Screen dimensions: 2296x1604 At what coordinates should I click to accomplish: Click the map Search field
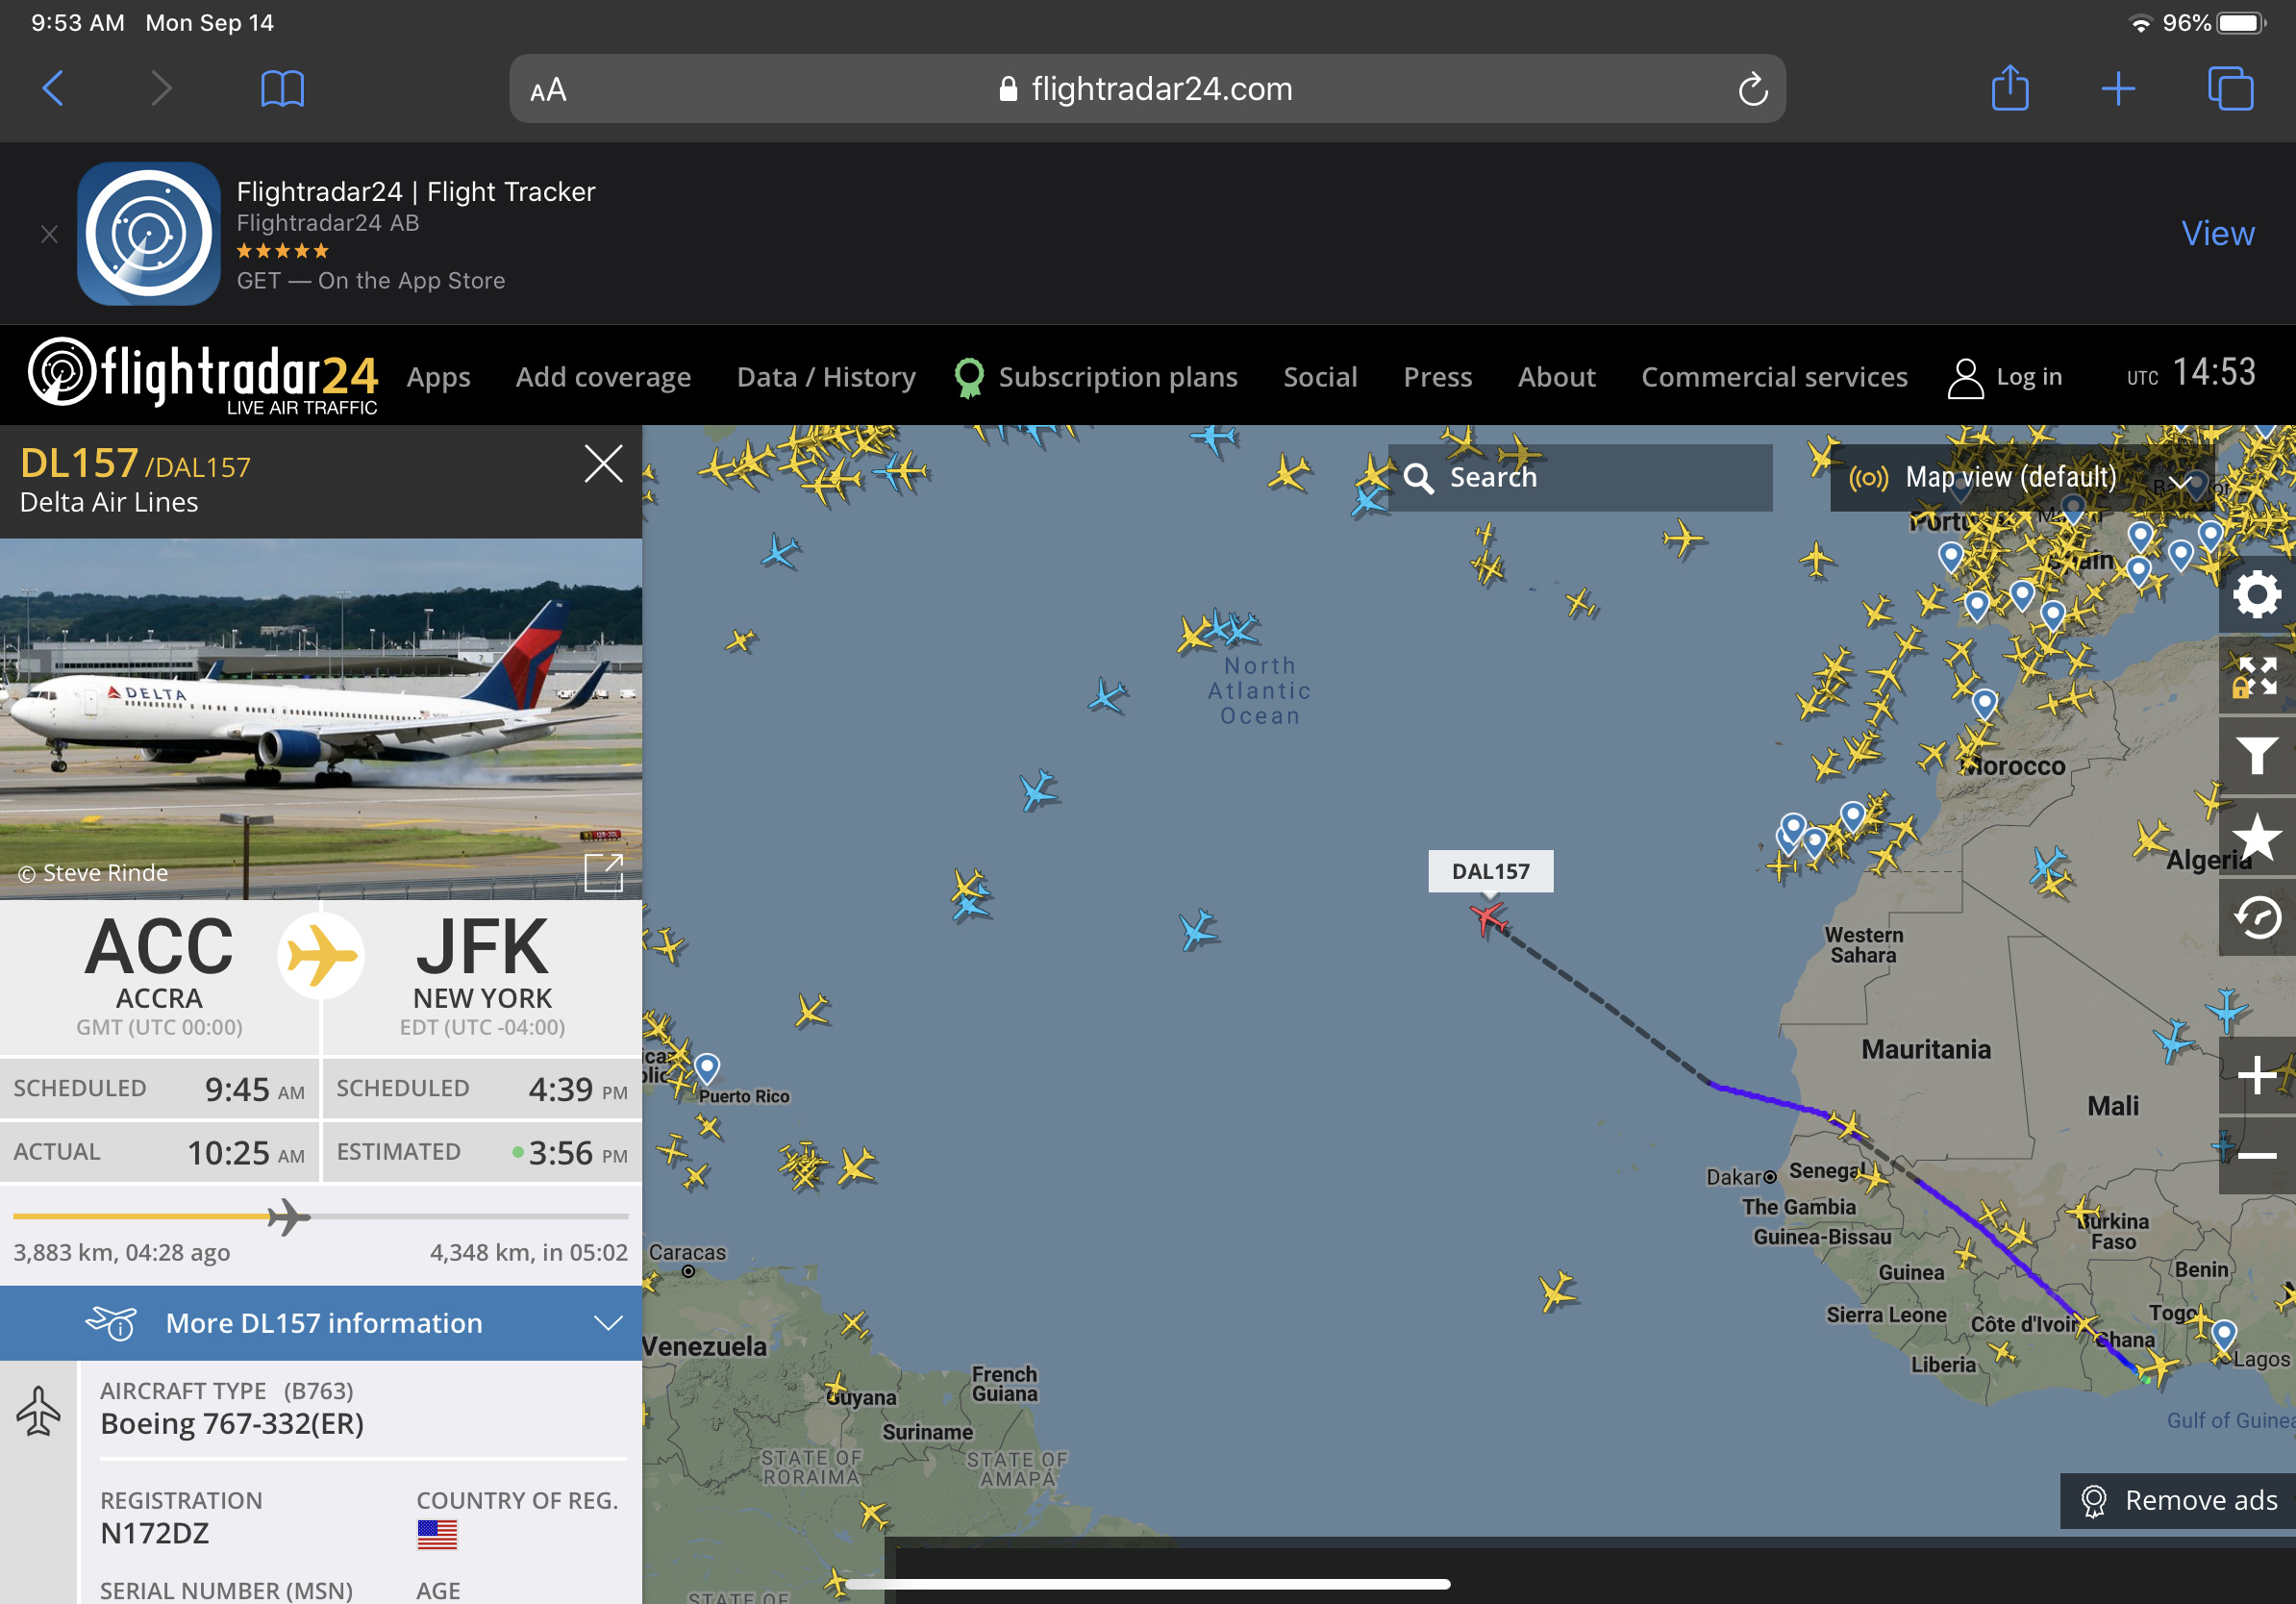(x=1580, y=478)
